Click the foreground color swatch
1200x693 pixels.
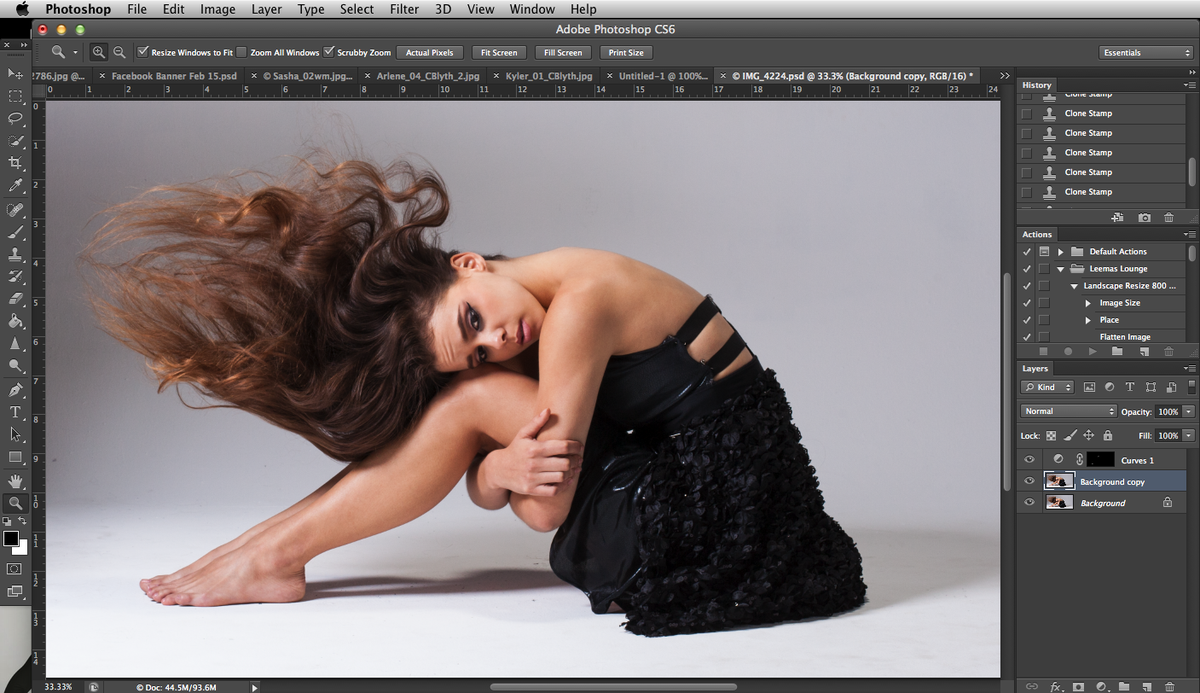pyautogui.click(x=11, y=539)
